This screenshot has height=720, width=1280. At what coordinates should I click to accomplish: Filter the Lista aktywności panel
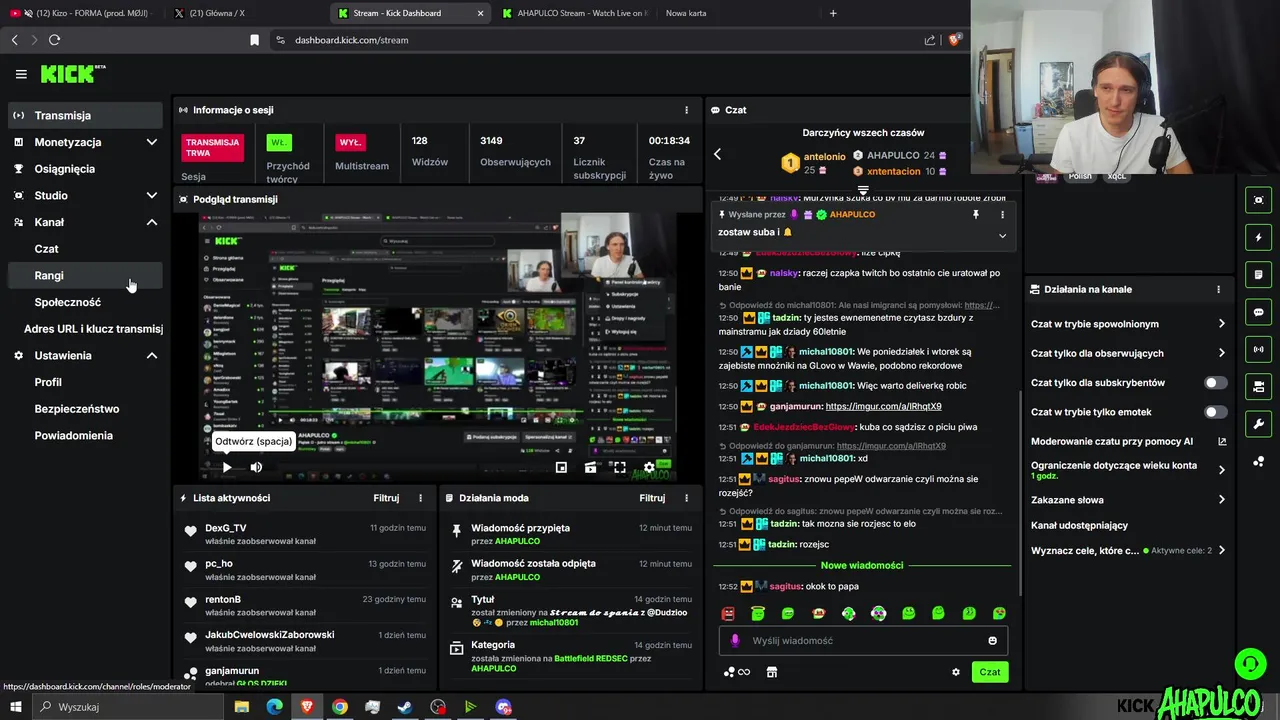pos(386,498)
